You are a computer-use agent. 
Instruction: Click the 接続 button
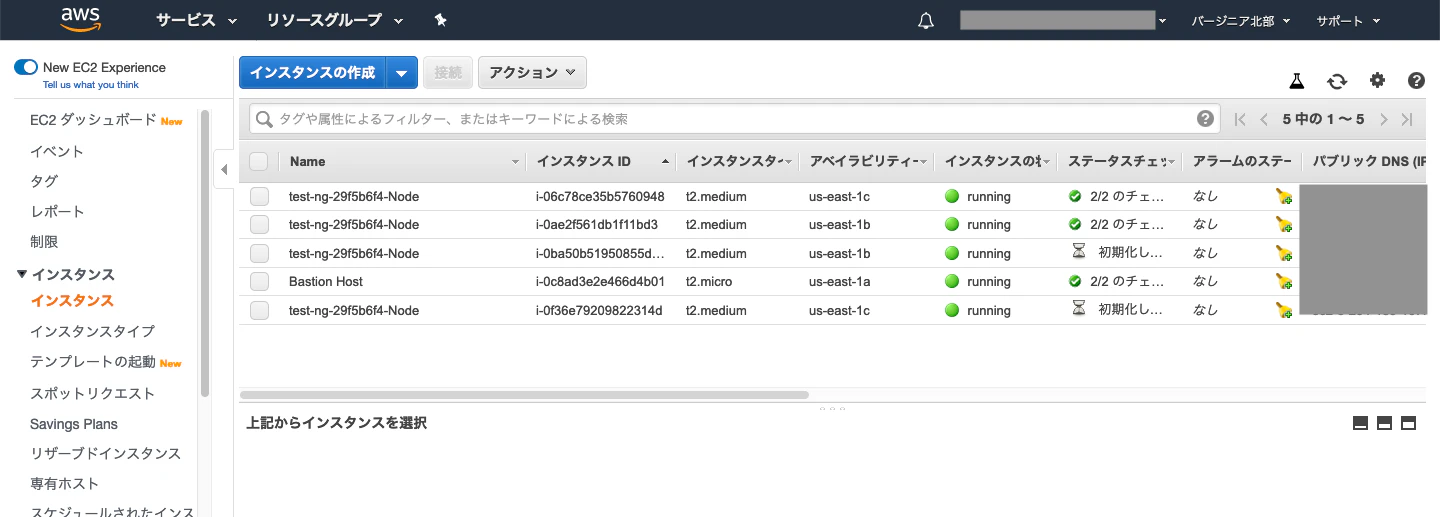tap(448, 72)
